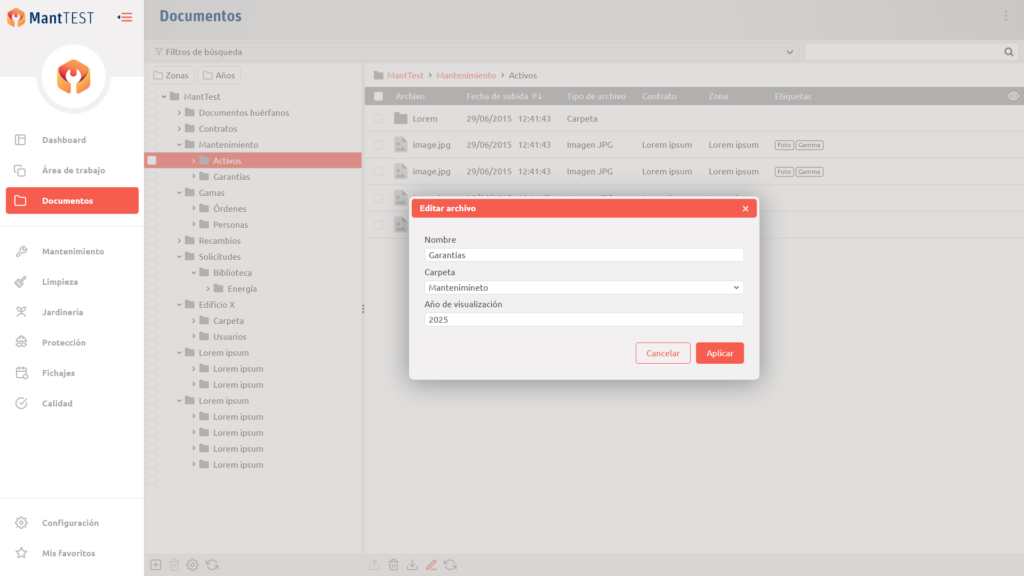The image size is (1024, 576).
Task: Check the select-all checkbox in Archivo header
Action: [x=378, y=97]
